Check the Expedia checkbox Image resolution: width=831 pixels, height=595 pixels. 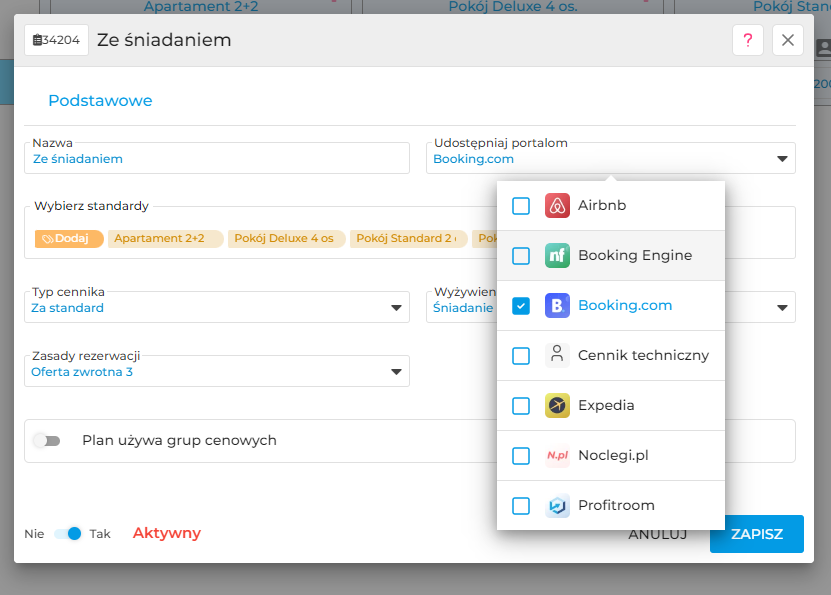pyautogui.click(x=521, y=405)
